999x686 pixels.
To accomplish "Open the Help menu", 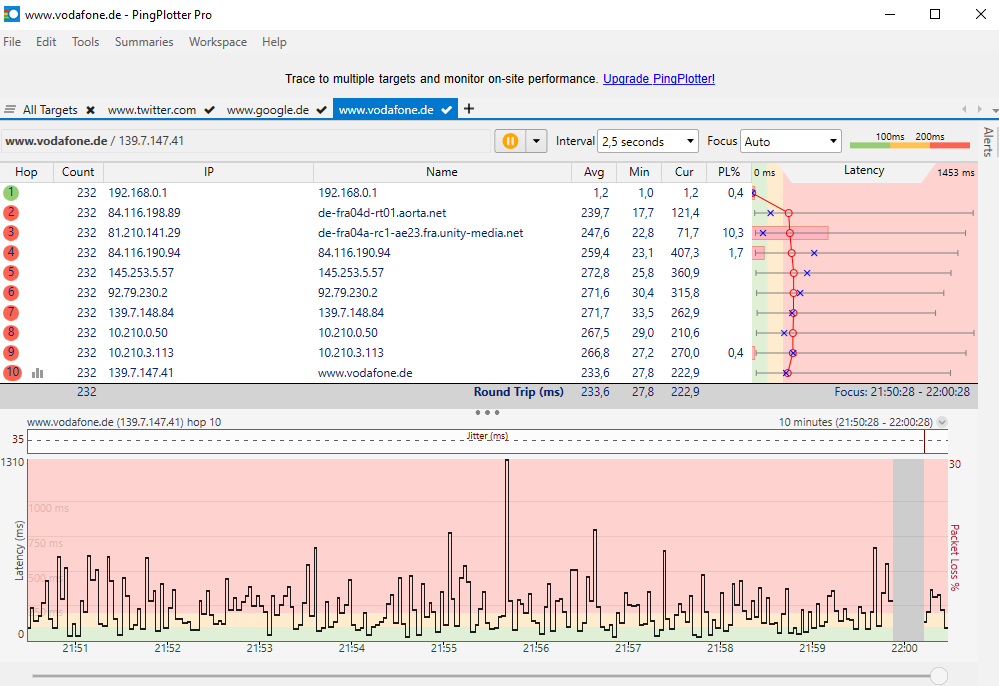I will click(274, 42).
